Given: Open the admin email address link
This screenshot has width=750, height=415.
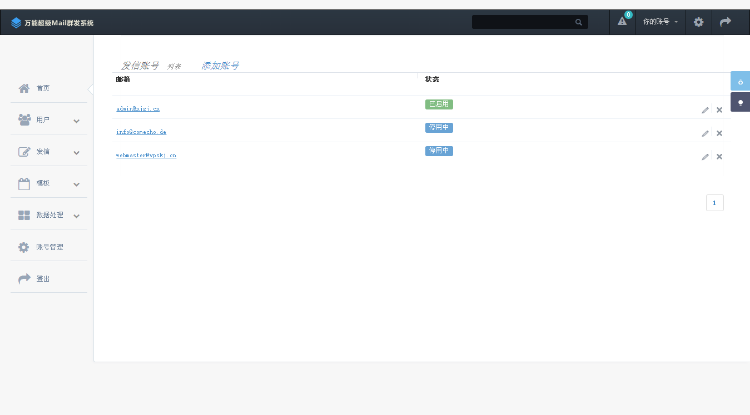Looking at the screenshot, I should tap(138, 109).
